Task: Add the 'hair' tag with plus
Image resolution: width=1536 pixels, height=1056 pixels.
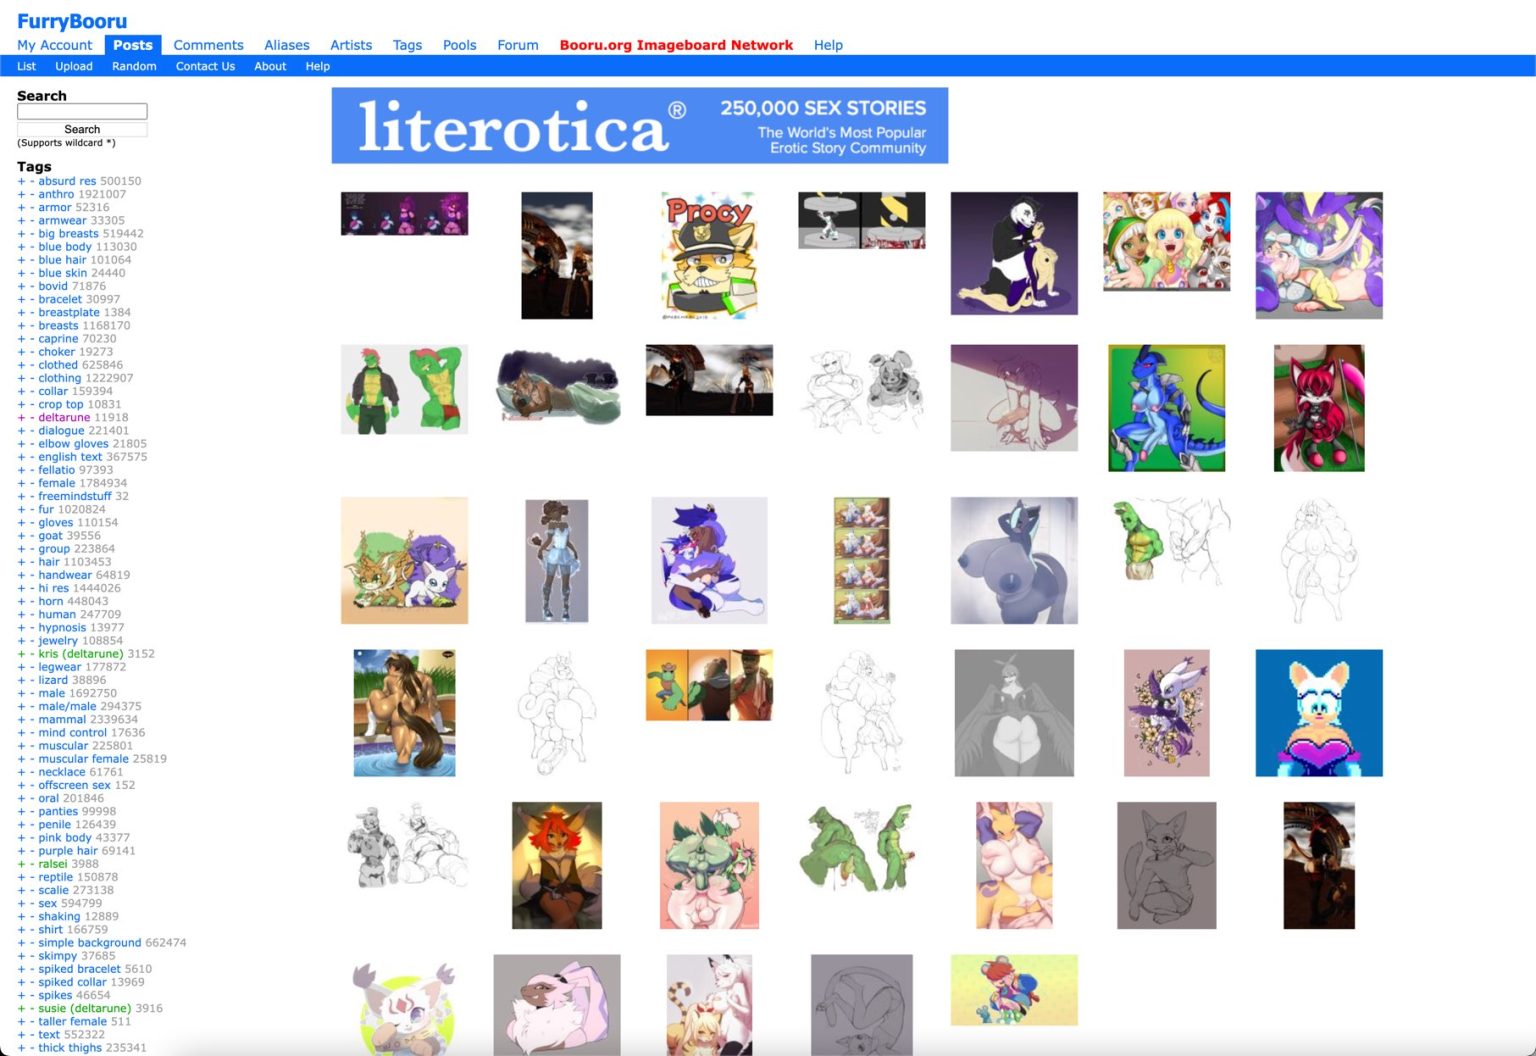Action: [21, 562]
